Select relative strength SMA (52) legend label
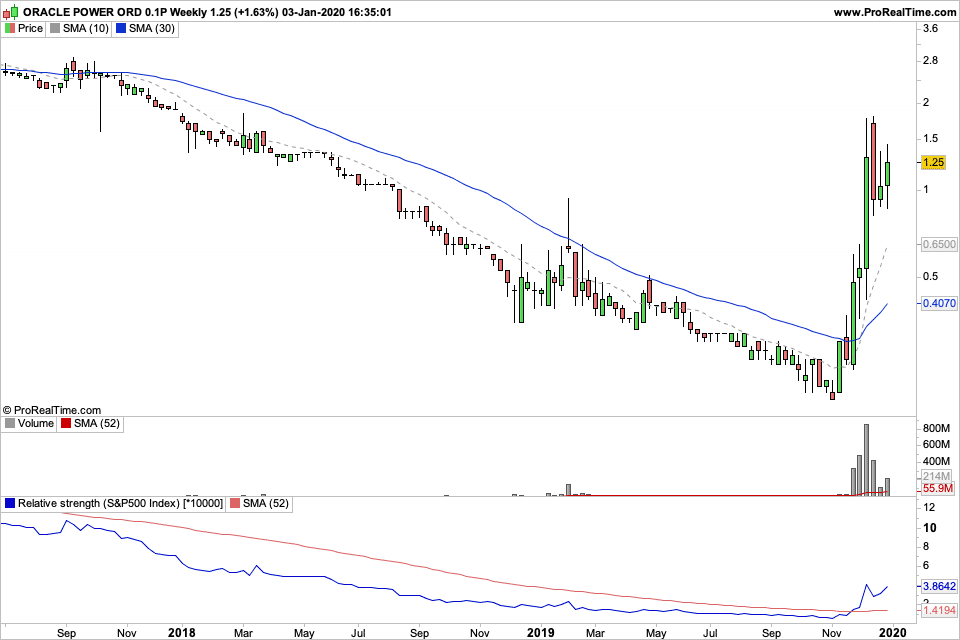The width and height of the screenshot is (960, 640). pyautogui.click(x=266, y=503)
